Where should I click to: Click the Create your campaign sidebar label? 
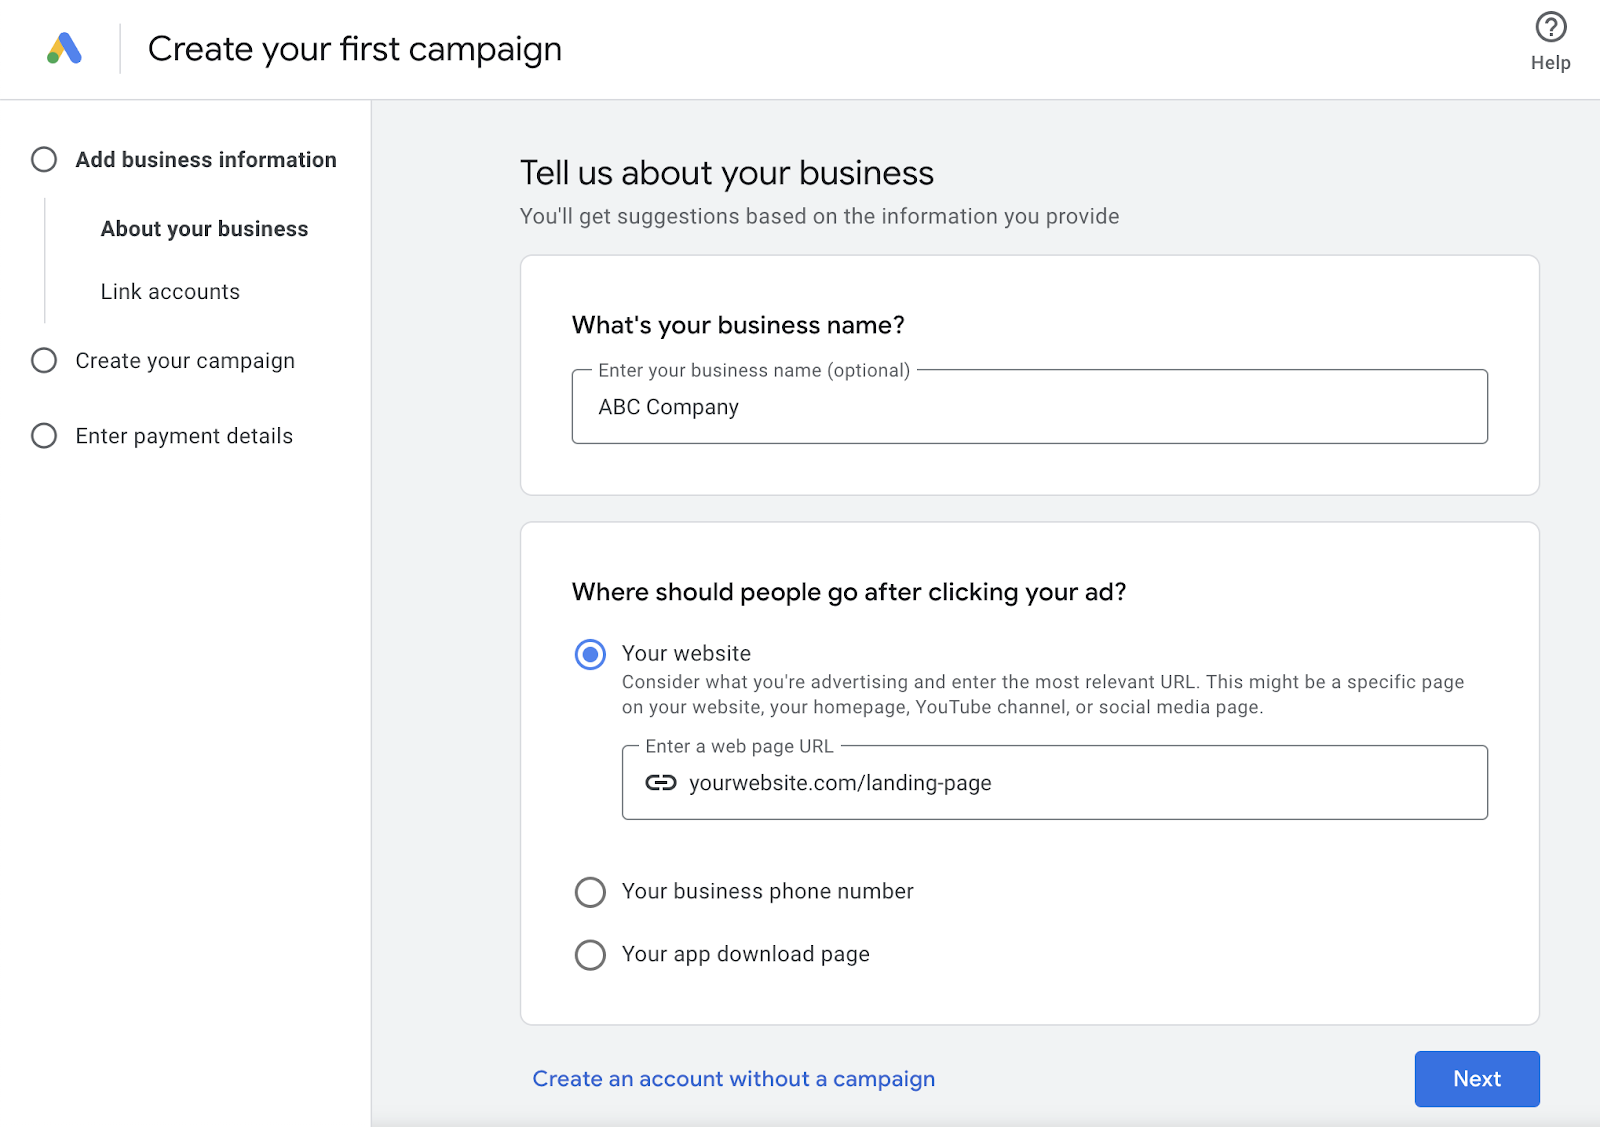[184, 360]
